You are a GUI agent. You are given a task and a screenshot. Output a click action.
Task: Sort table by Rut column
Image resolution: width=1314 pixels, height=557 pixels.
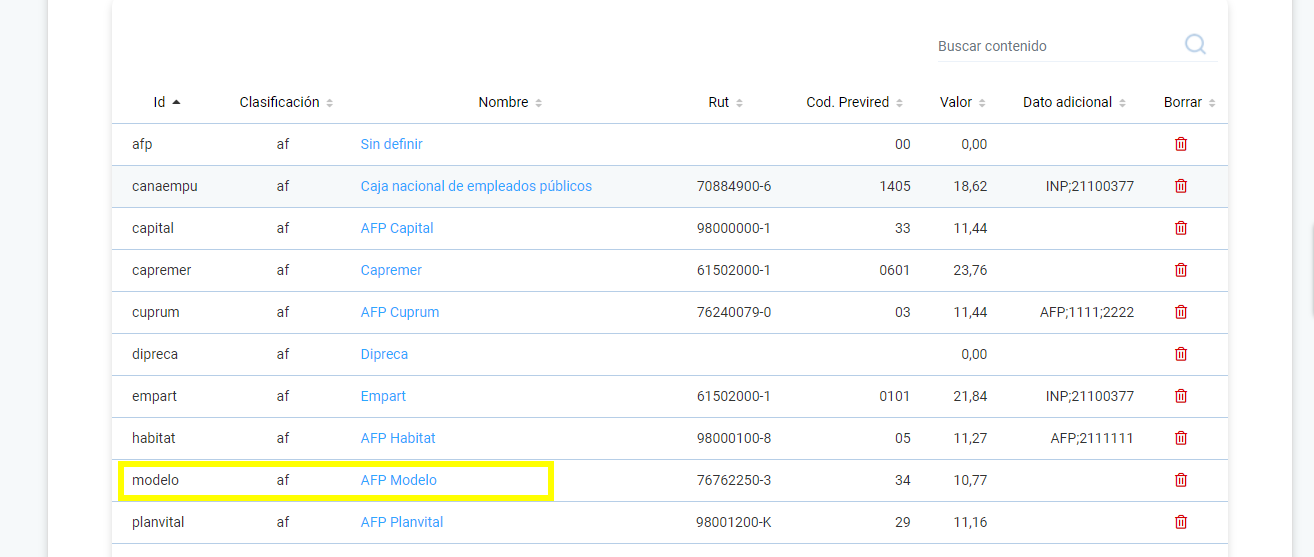pyautogui.click(x=726, y=102)
